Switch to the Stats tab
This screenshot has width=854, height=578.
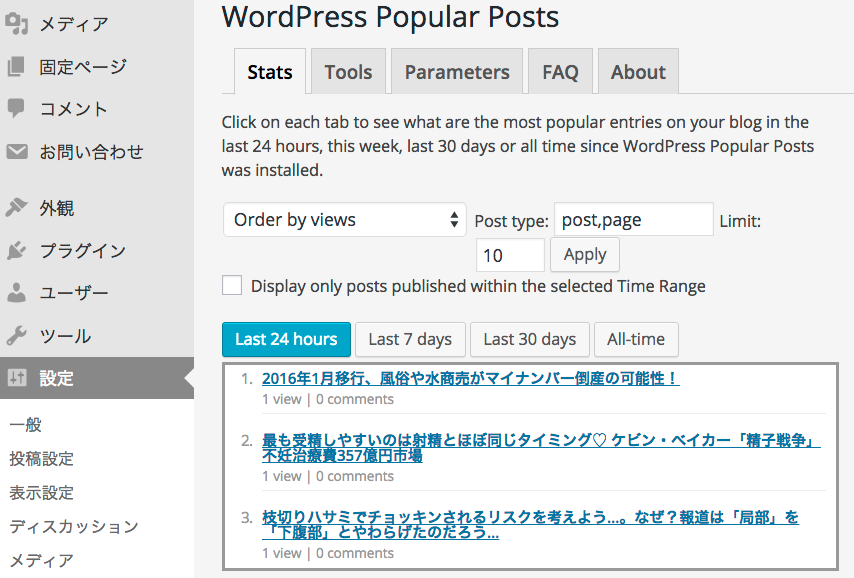click(x=270, y=72)
